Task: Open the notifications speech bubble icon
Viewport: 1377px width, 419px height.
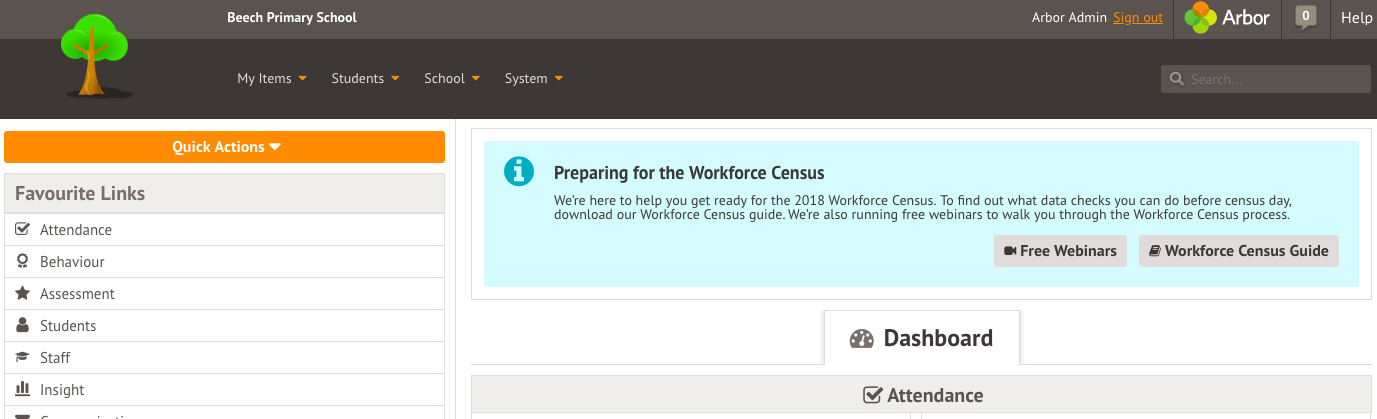Action: [1305, 18]
